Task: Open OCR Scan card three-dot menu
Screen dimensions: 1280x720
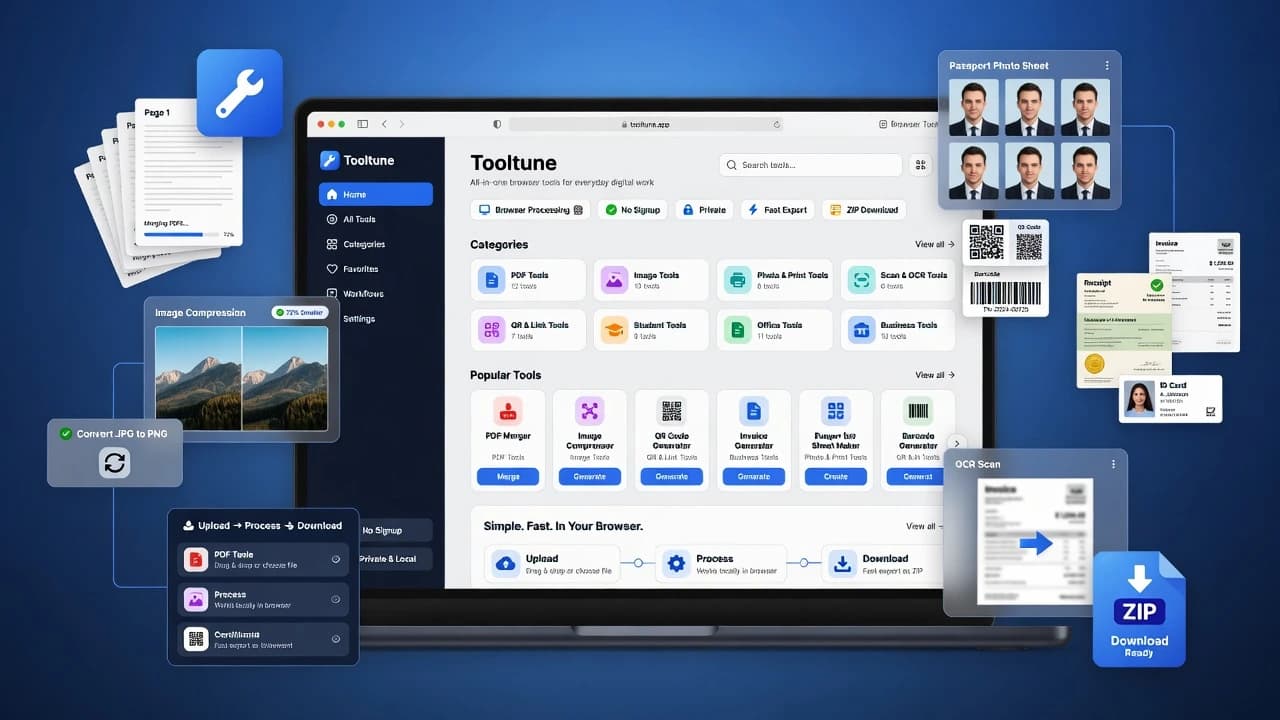Action: pos(1113,464)
